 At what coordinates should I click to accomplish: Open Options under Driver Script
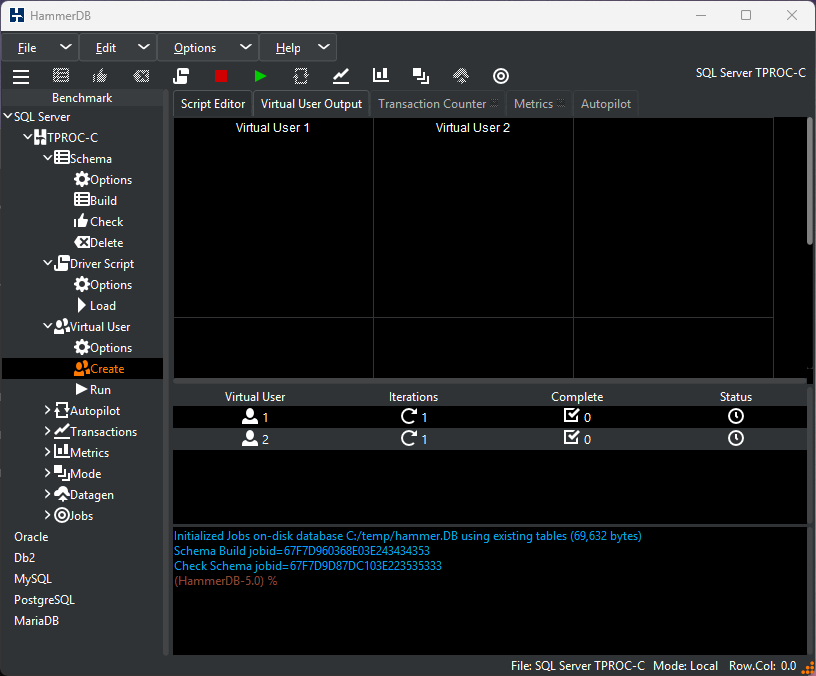point(103,285)
